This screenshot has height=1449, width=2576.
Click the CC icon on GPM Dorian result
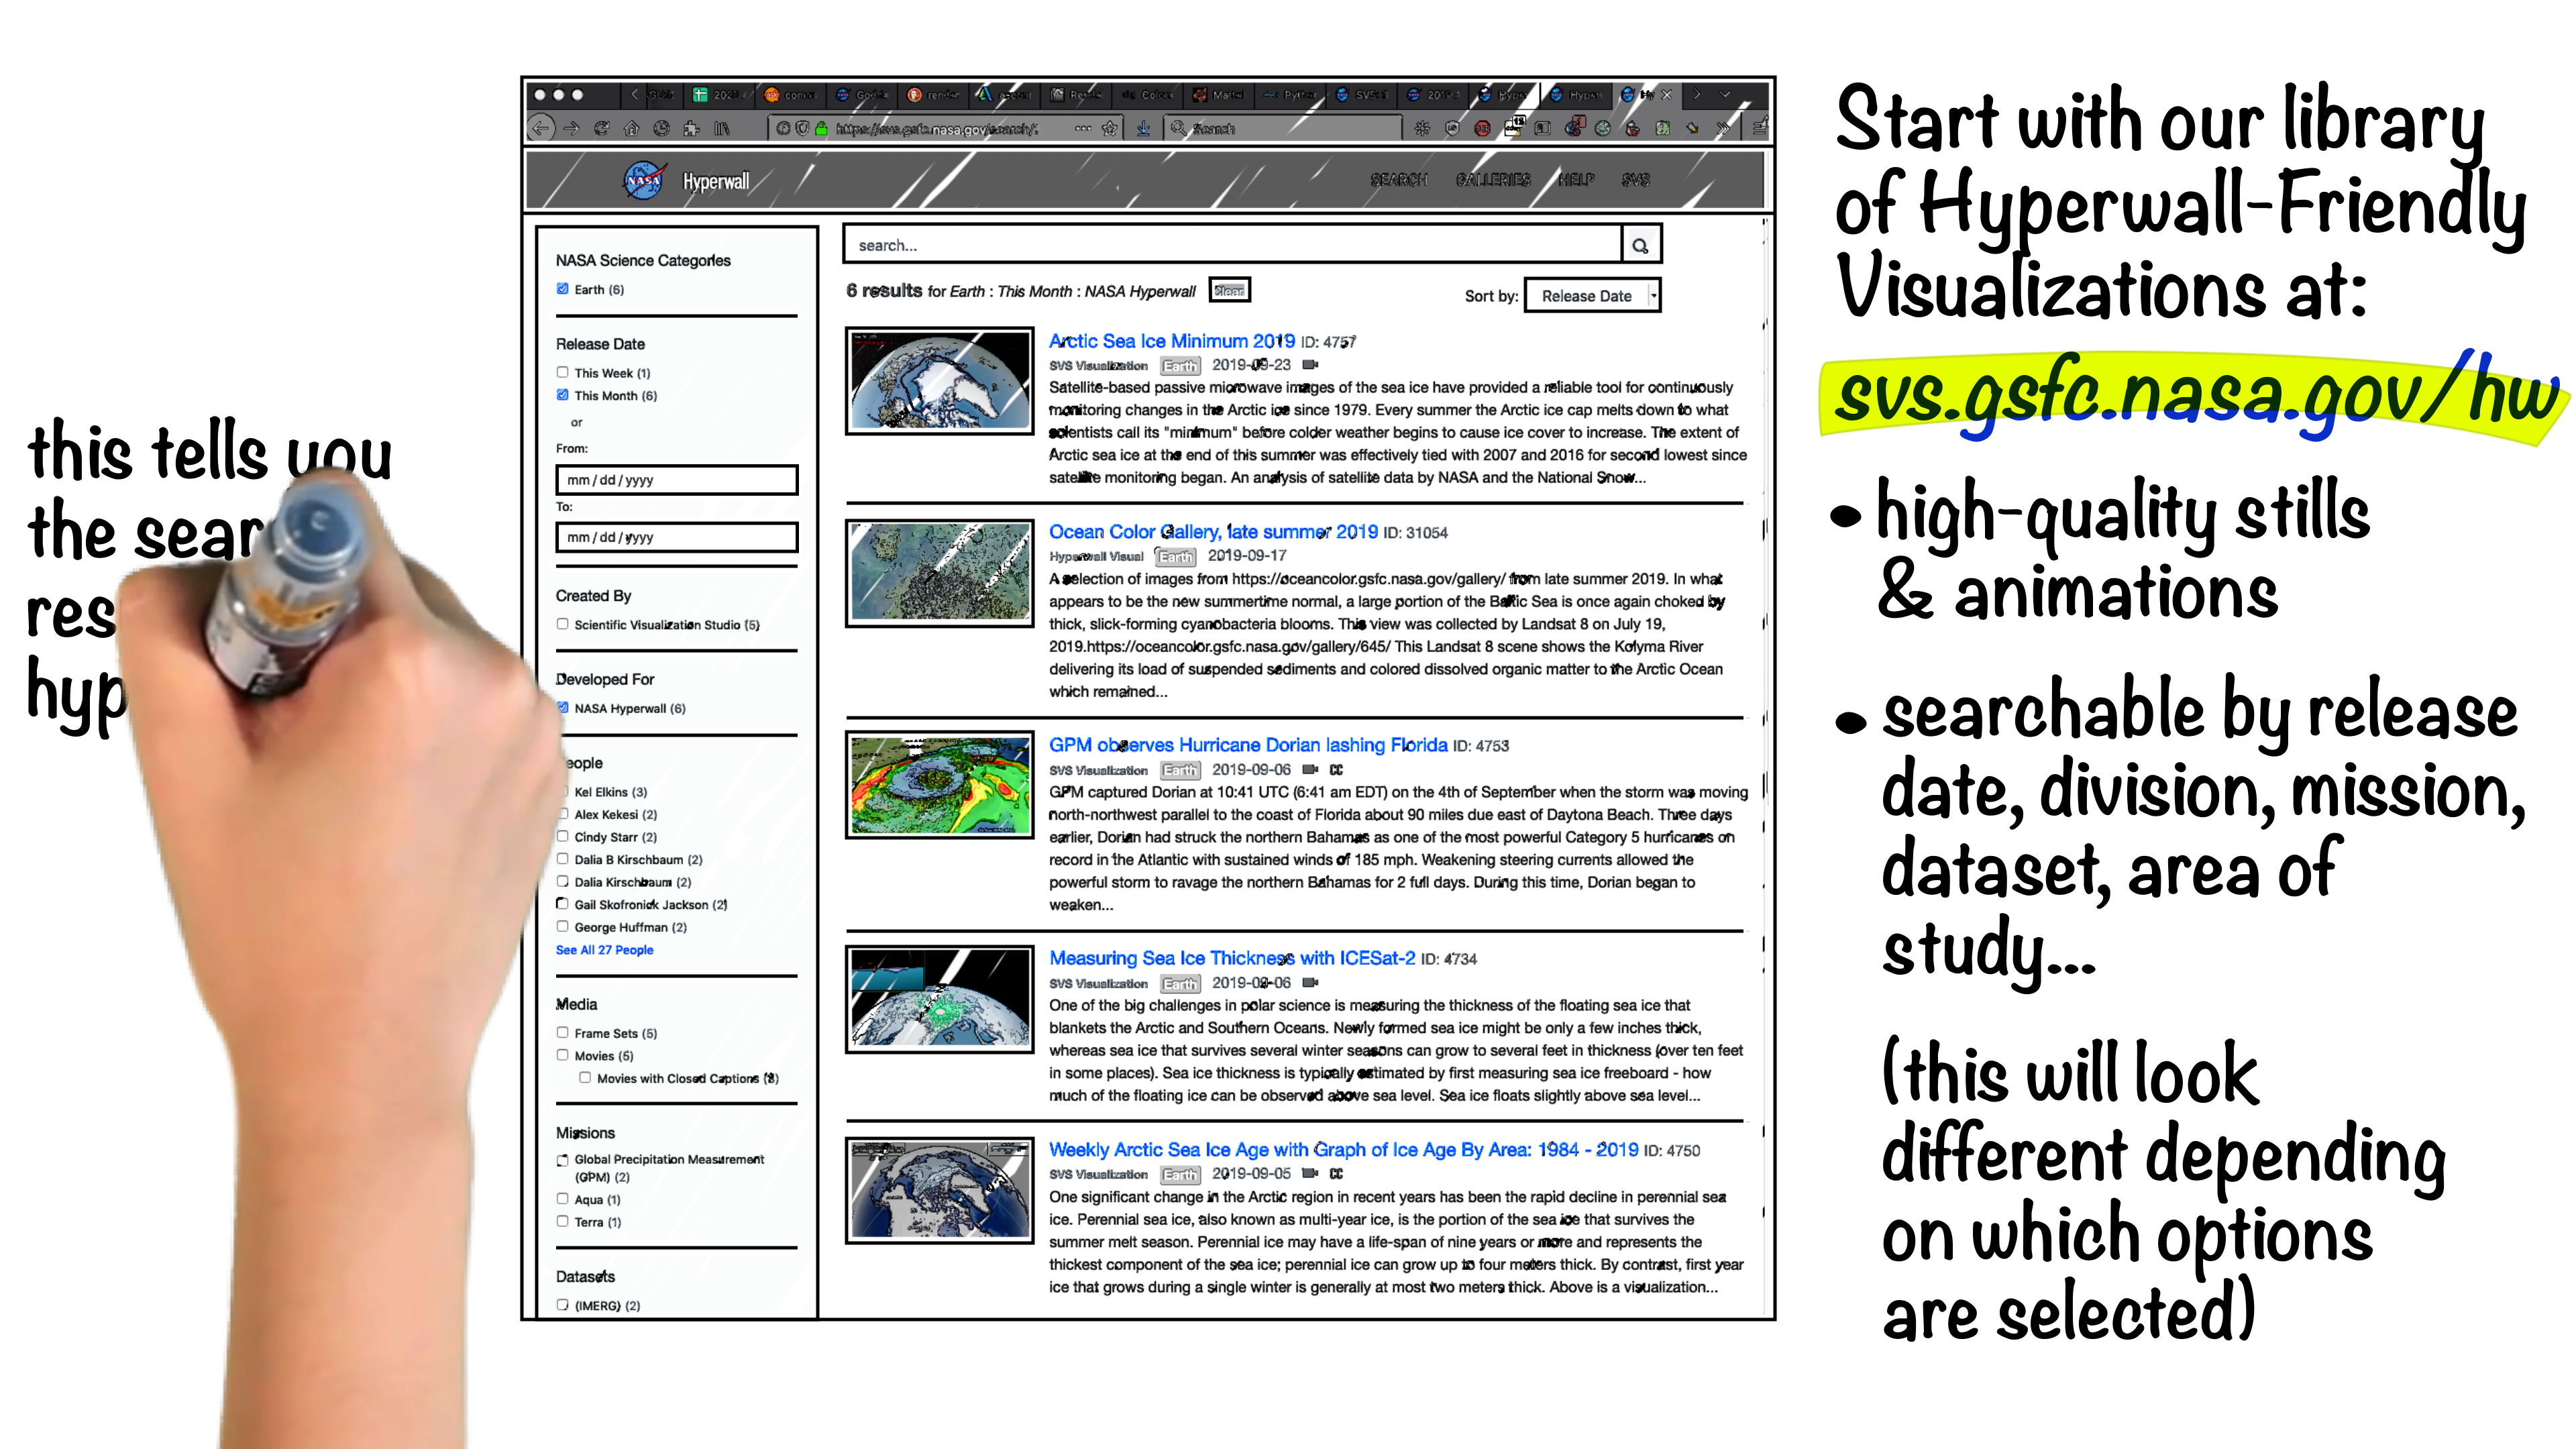pos(1336,769)
